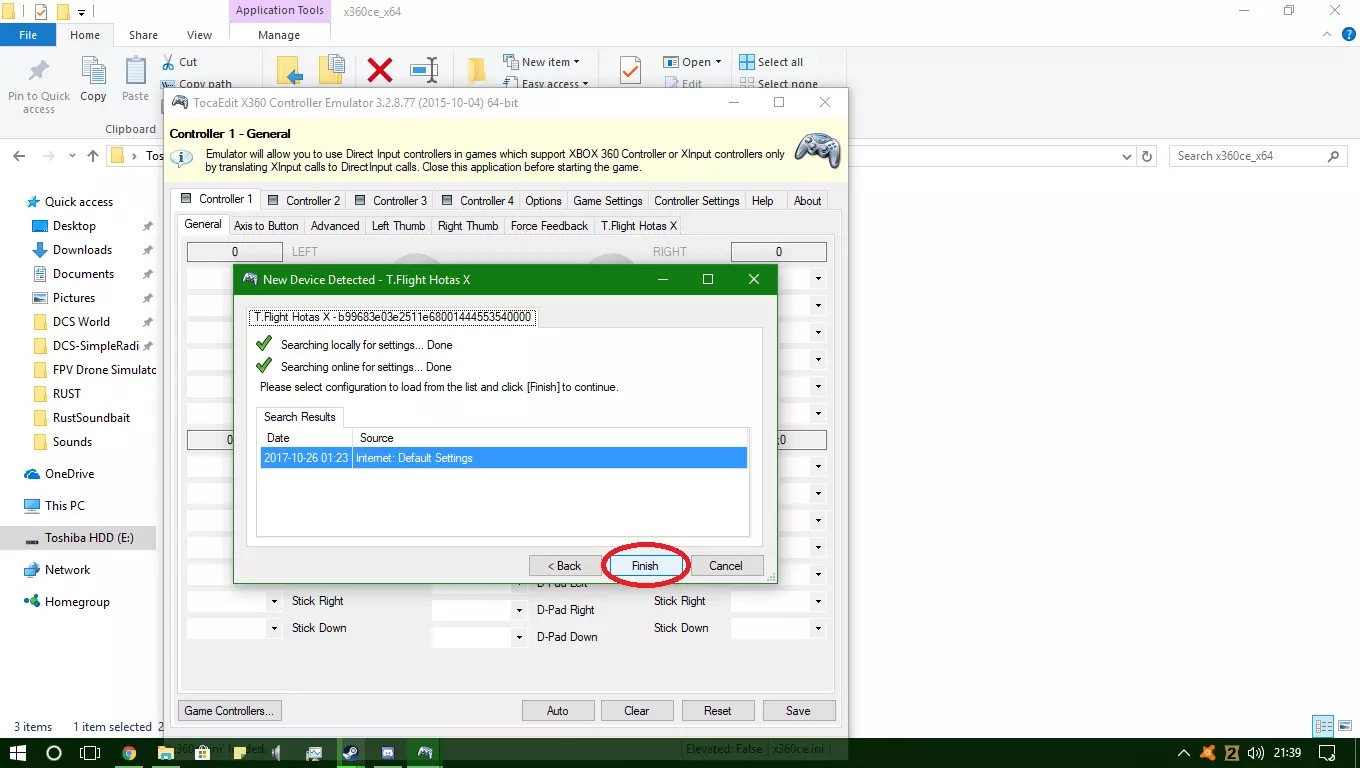Click the Move to folder icon
The image size is (1360, 768).
tap(290, 71)
